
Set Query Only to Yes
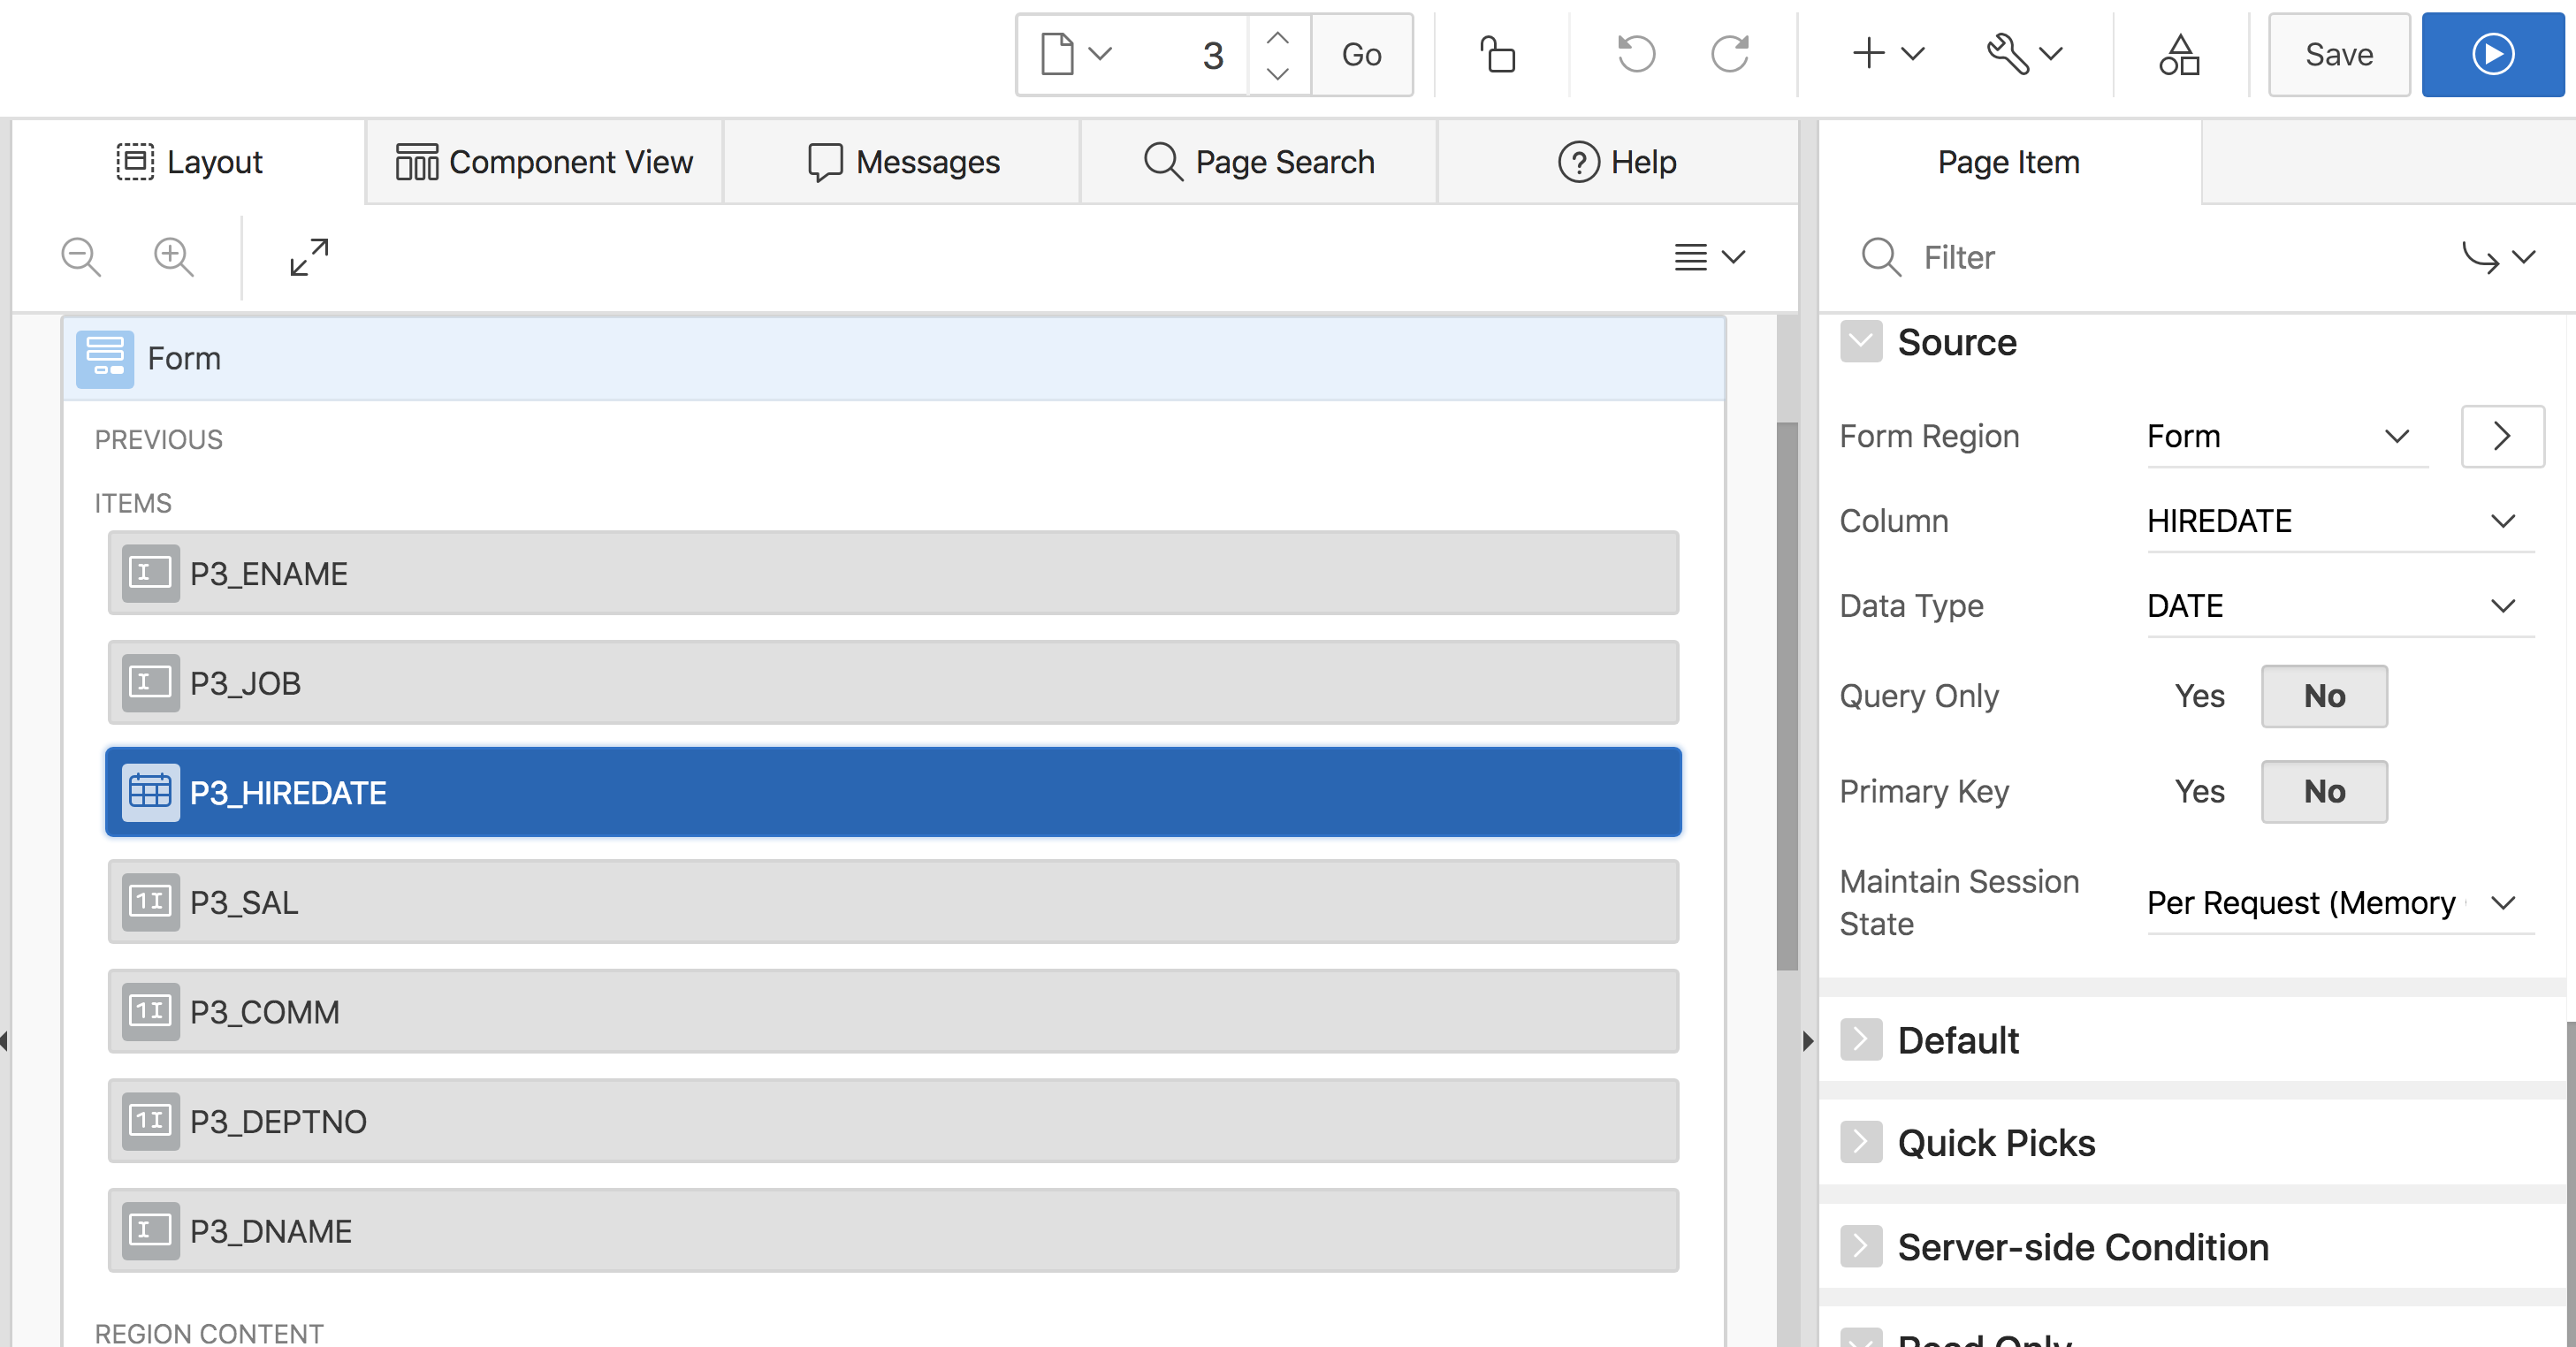tap(2199, 696)
